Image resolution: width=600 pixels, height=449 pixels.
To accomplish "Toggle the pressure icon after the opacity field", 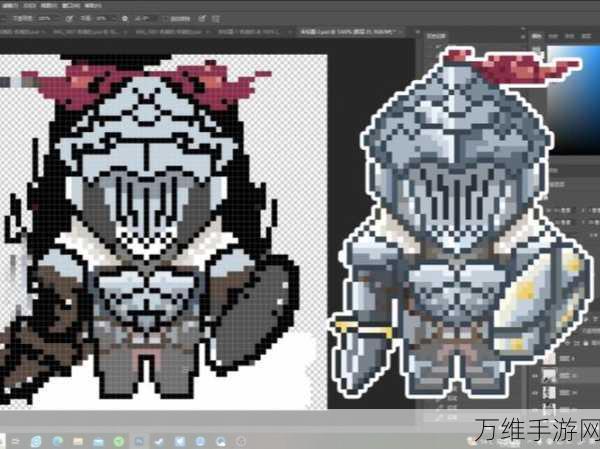I will click(x=69, y=18).
